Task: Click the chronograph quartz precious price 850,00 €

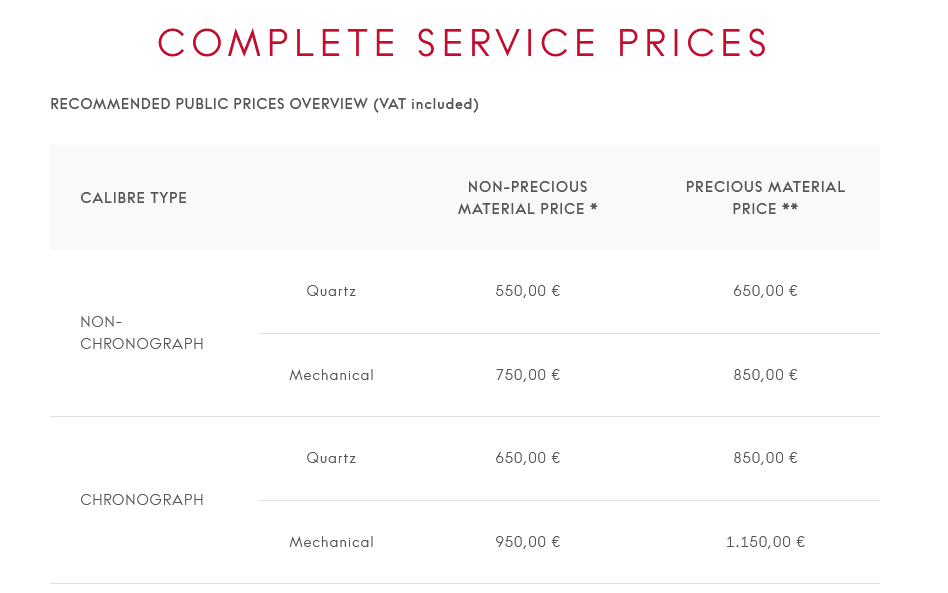Action: (765, 458)
